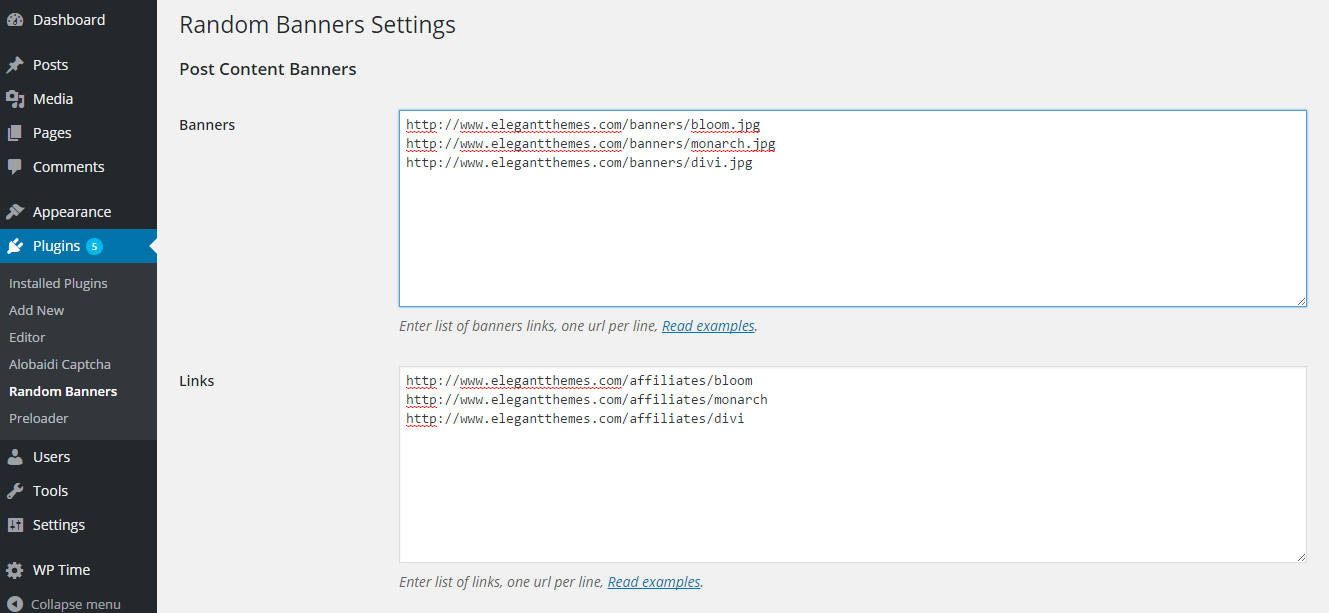
Task: Click the Plugins update count badge
Action: pos(94,246)
